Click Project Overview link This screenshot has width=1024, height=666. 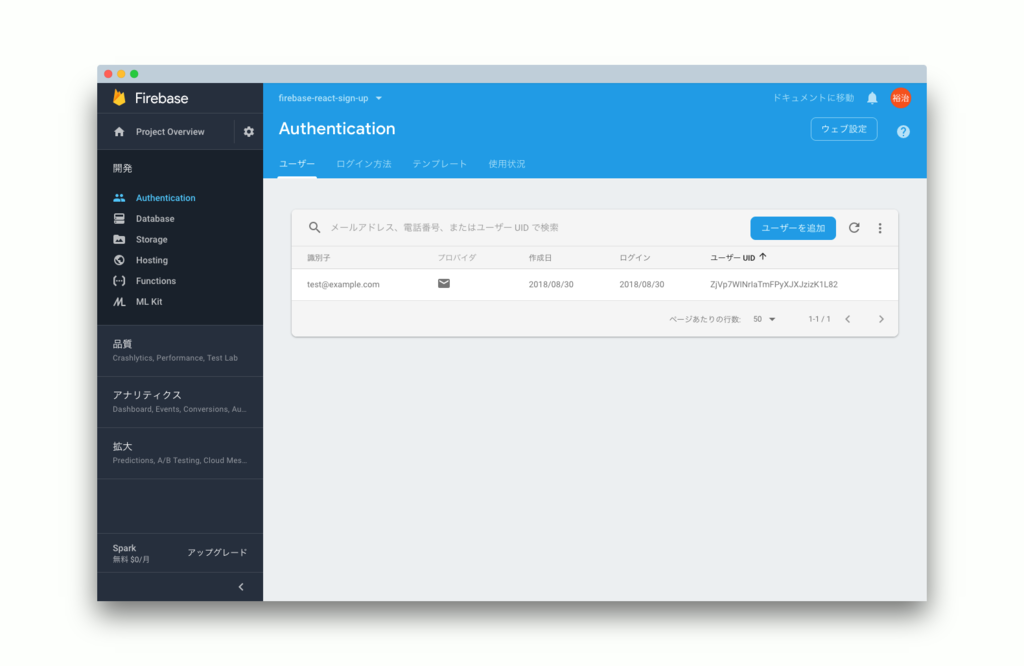[170, 132]
